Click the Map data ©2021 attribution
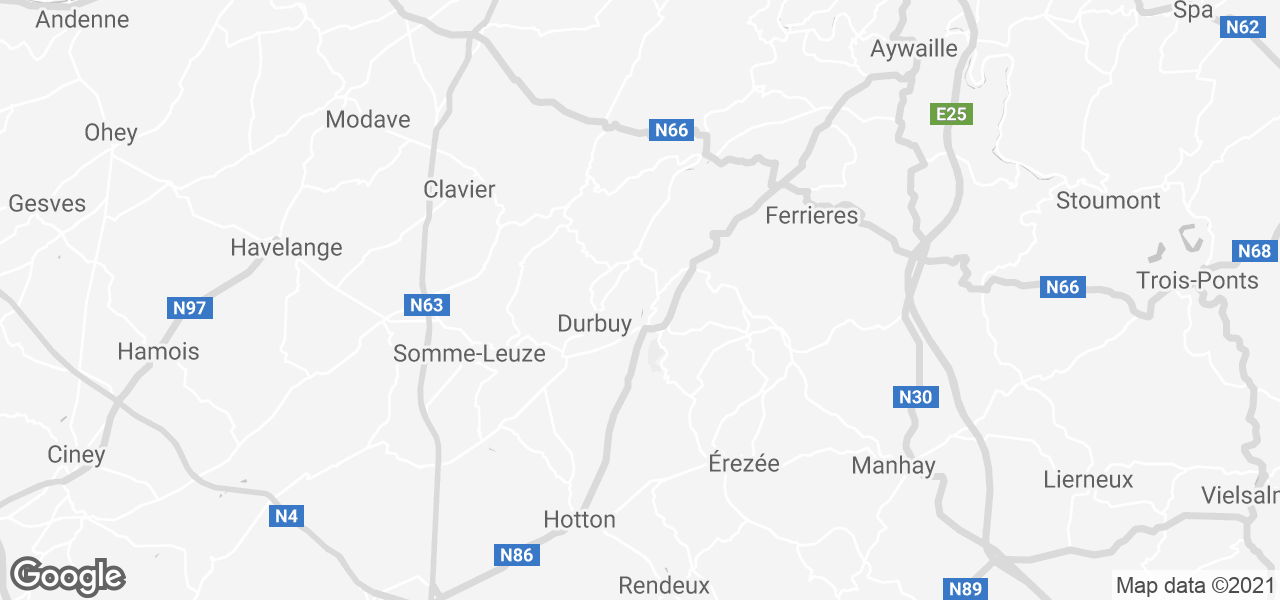This screenshot has height=600, width=1280. (1195, 586)
